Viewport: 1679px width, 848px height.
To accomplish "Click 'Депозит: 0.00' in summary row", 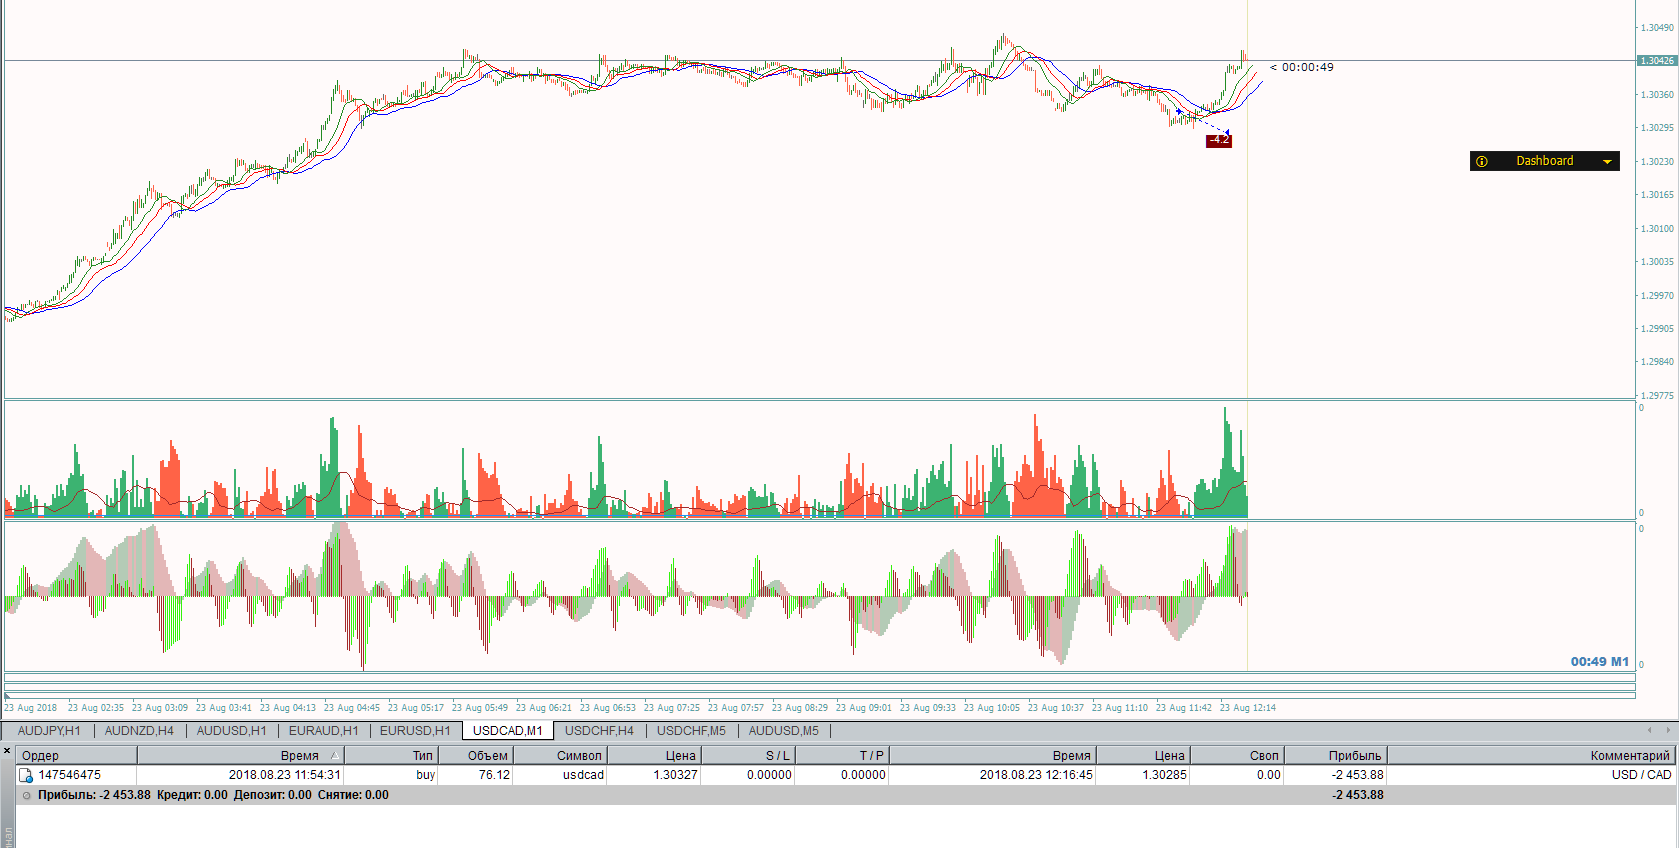I will coord(272,795).
